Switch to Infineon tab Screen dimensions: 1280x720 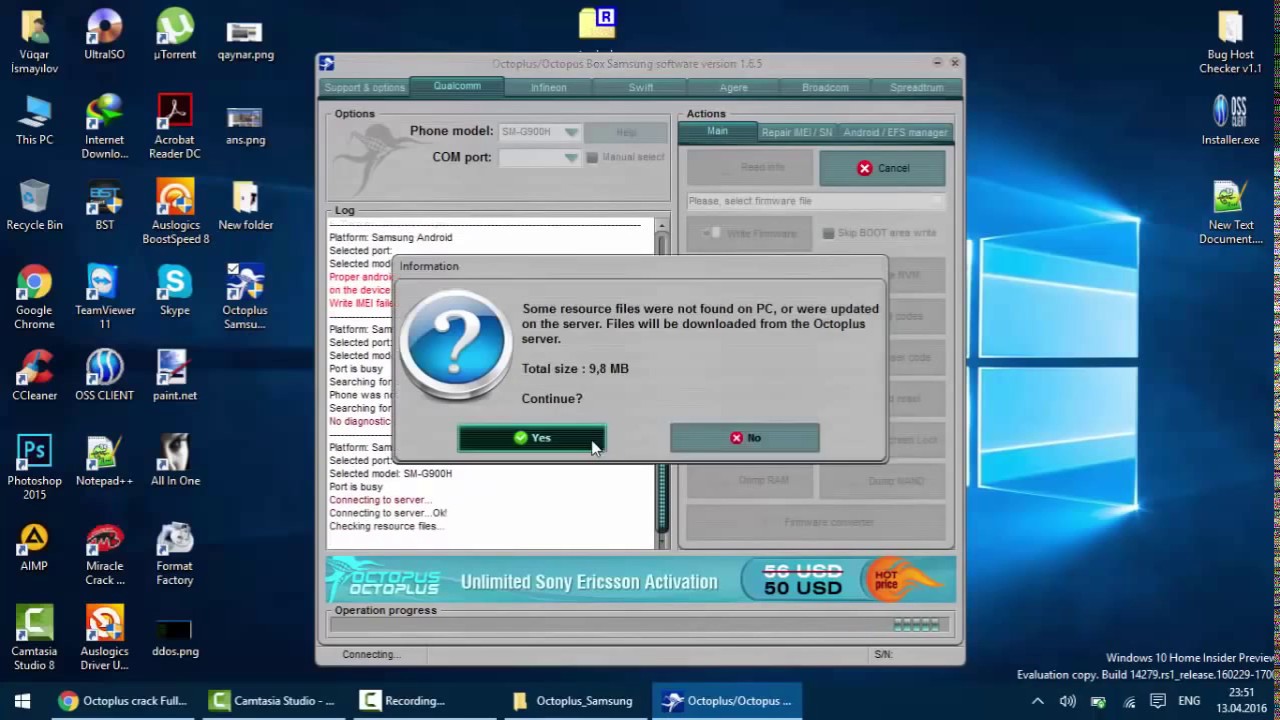(549, 88)
